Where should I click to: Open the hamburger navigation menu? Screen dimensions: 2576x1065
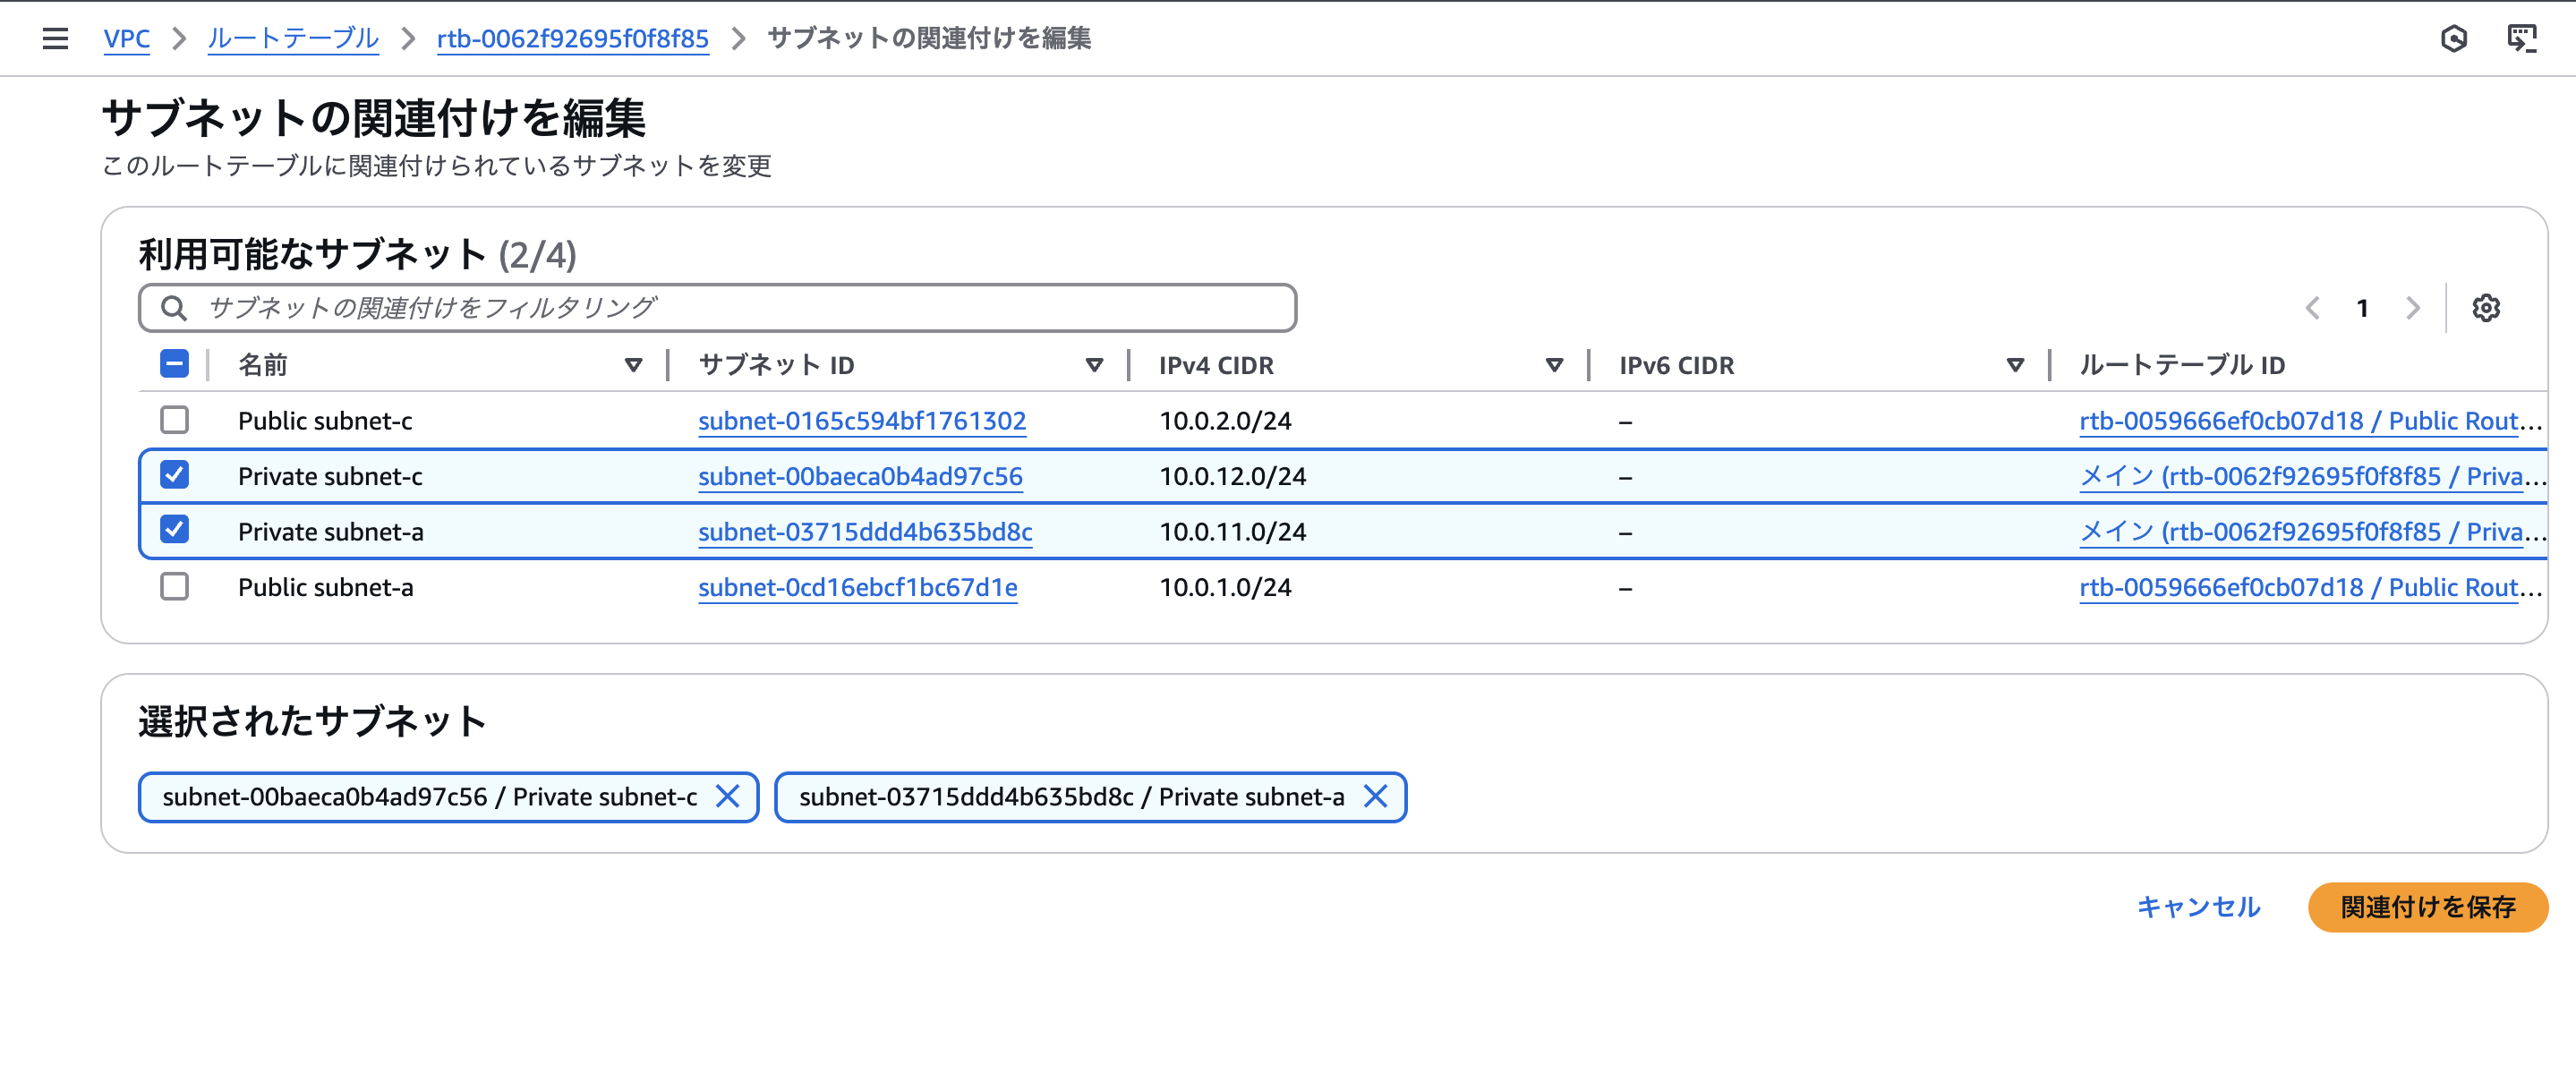[x=55, y=38]
